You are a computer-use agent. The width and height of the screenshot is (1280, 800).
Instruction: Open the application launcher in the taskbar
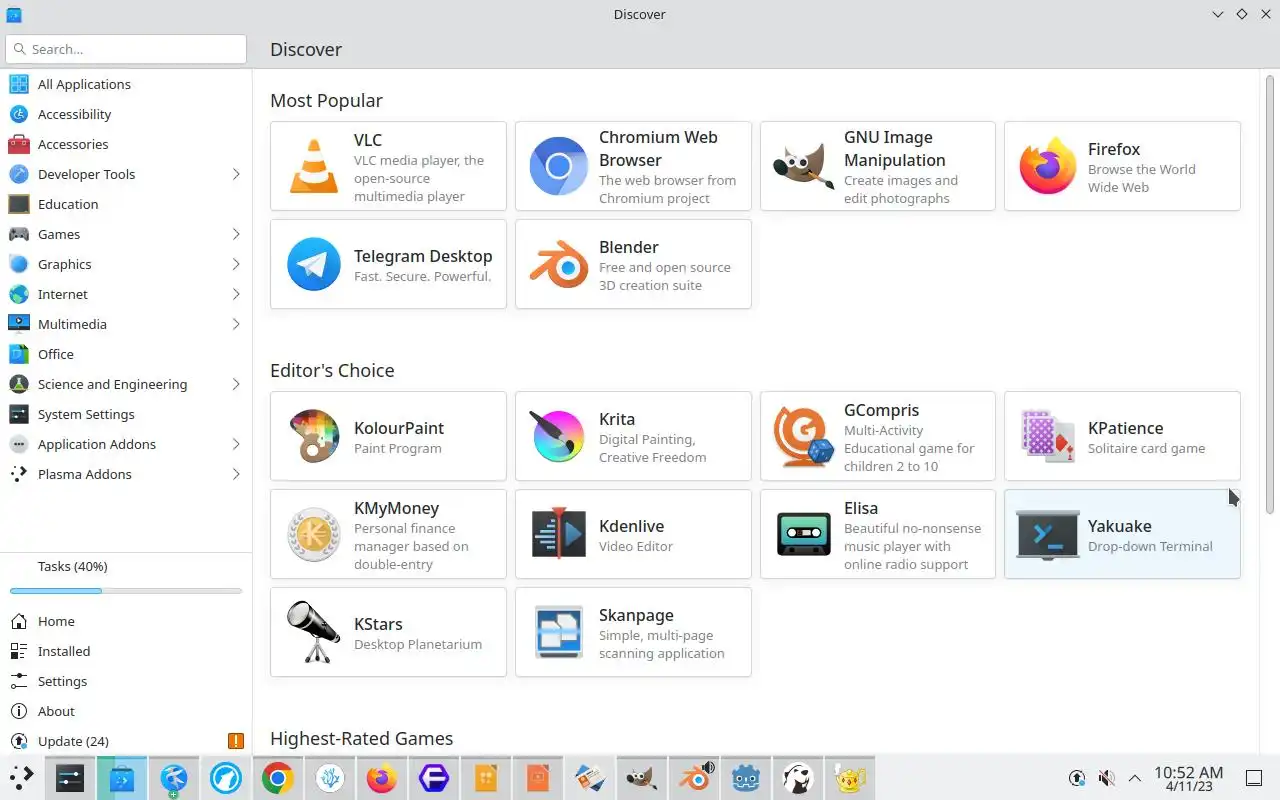pyautogui.click(x=22, y=778)
